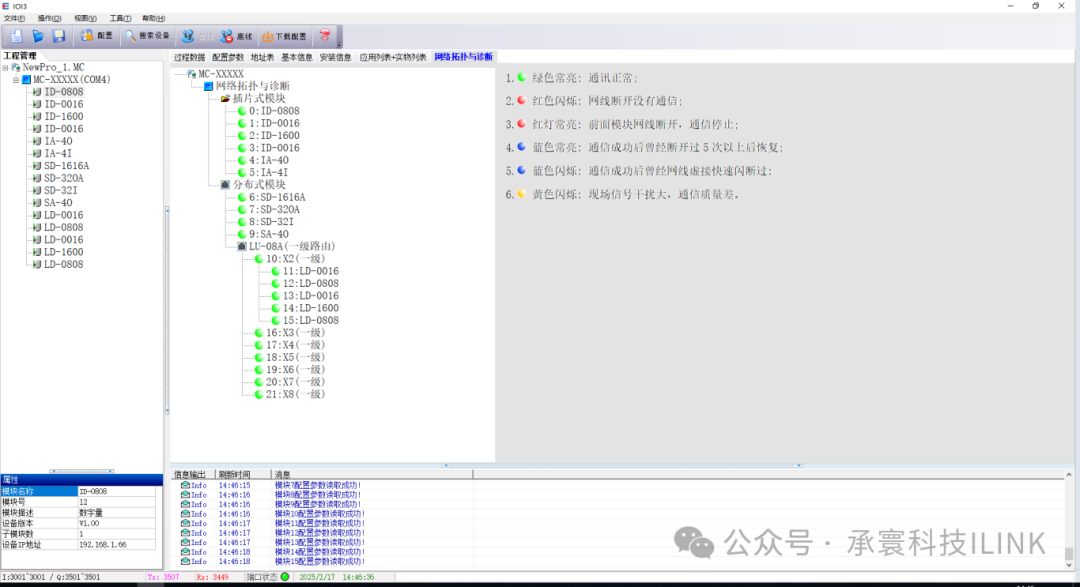
Task: Select SD-1616A in project tree
Action: click(x=66, y=166)
